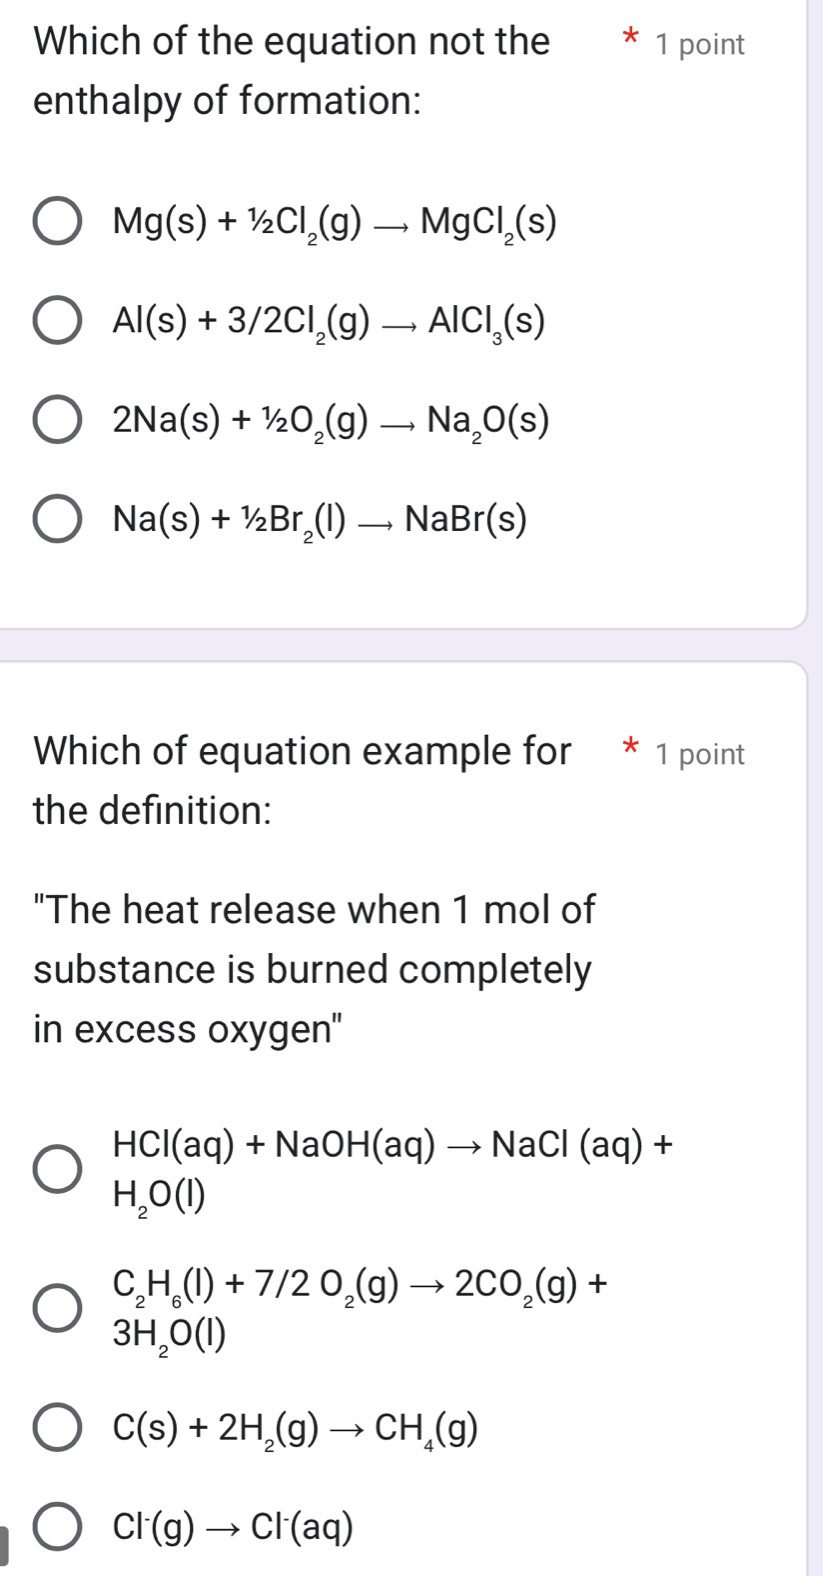Click the "Which of equation example for" question title

click(302, 752)
